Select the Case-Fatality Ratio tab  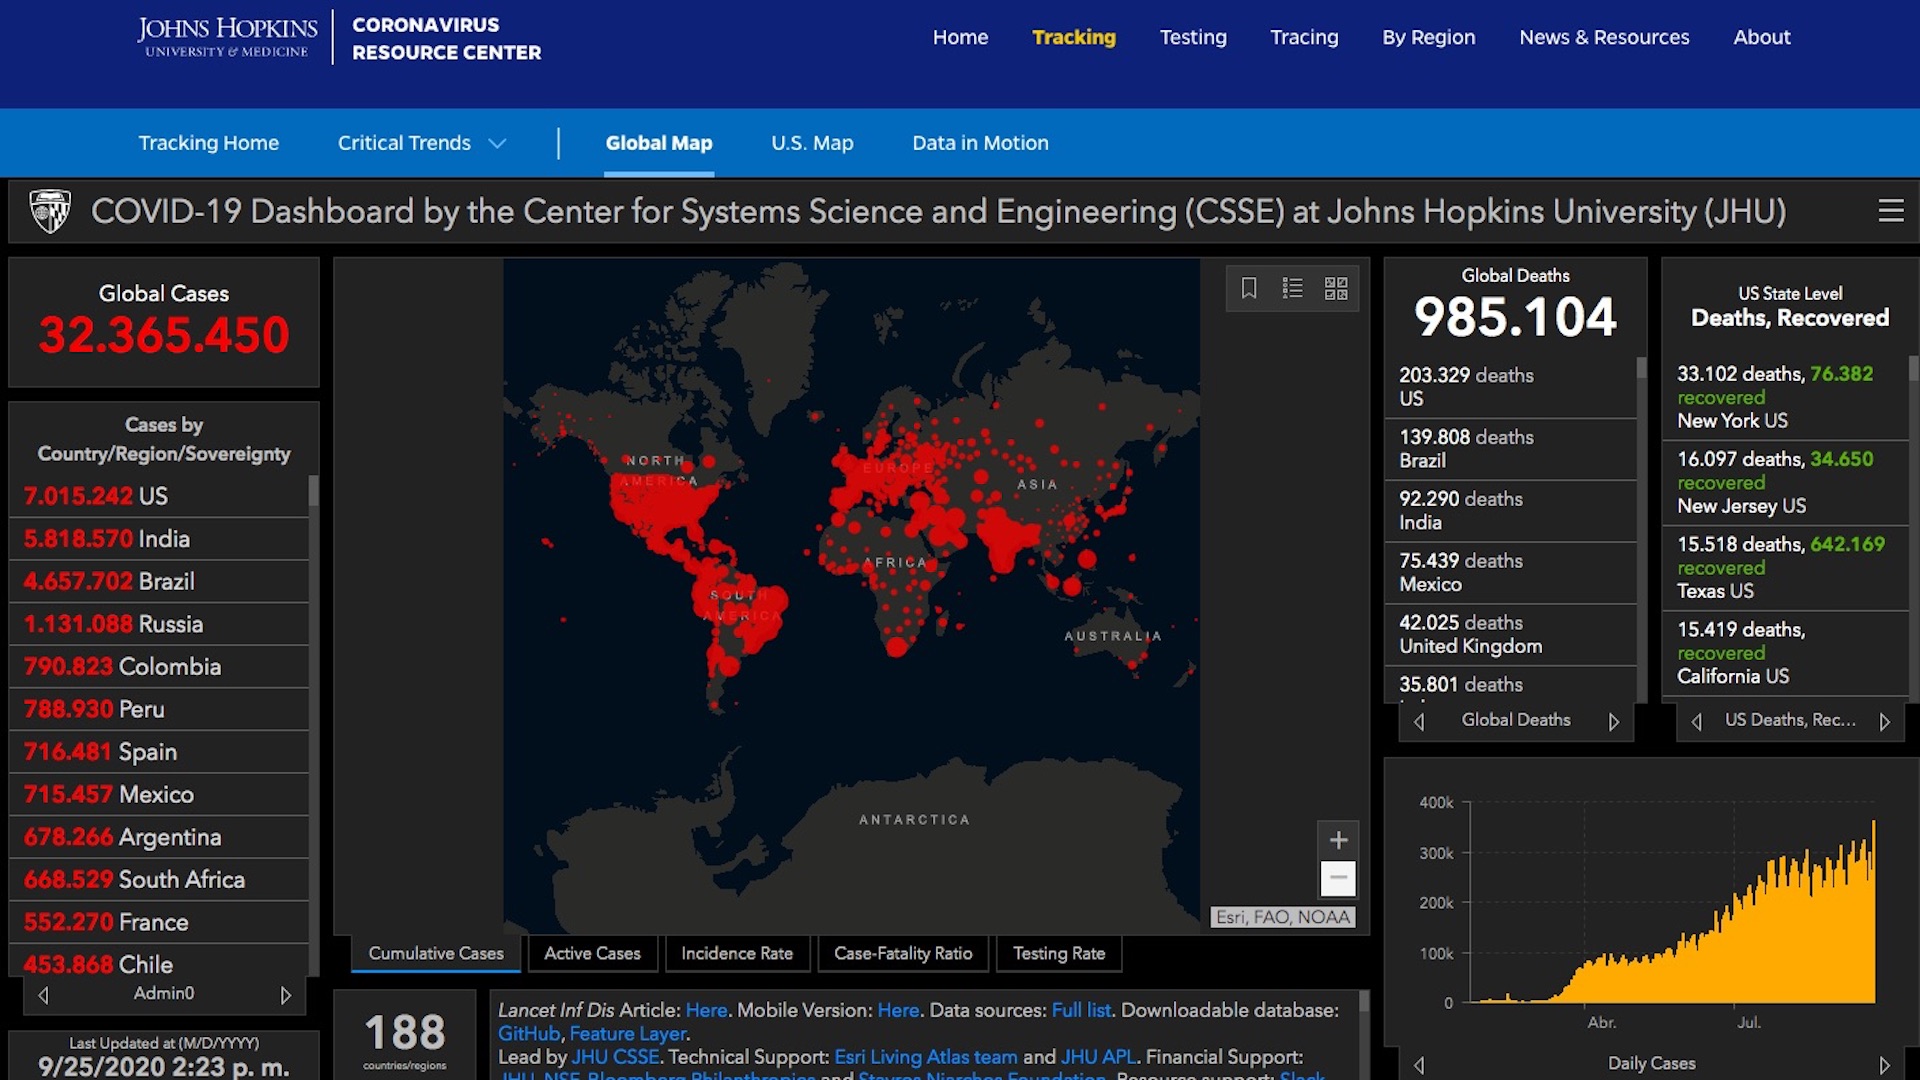[x=903, y=953]
